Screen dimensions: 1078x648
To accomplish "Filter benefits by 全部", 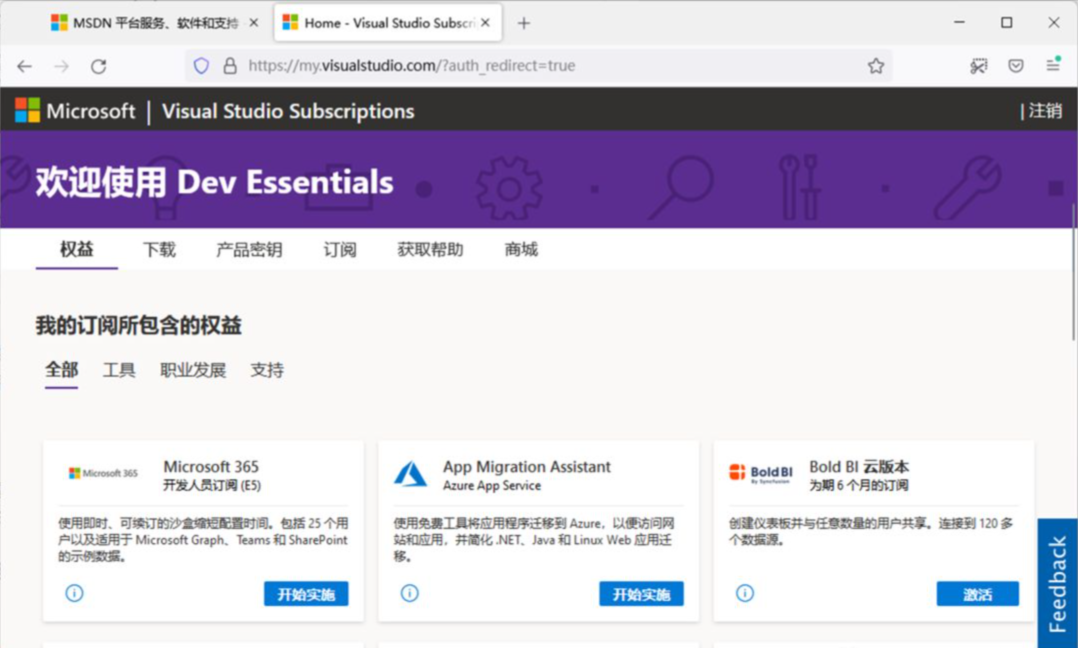I will [x=61, y=370].
